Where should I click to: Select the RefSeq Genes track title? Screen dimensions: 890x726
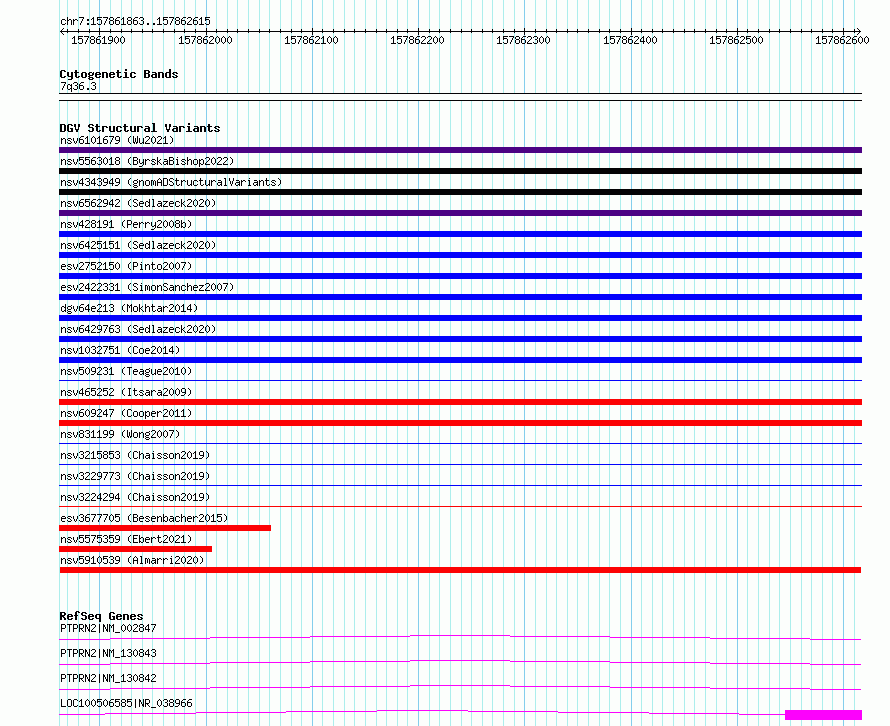(101, 616)
